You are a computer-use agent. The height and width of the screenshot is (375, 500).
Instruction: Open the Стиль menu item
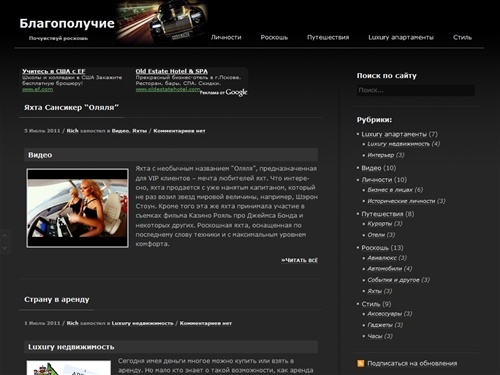tap(462, 37)
